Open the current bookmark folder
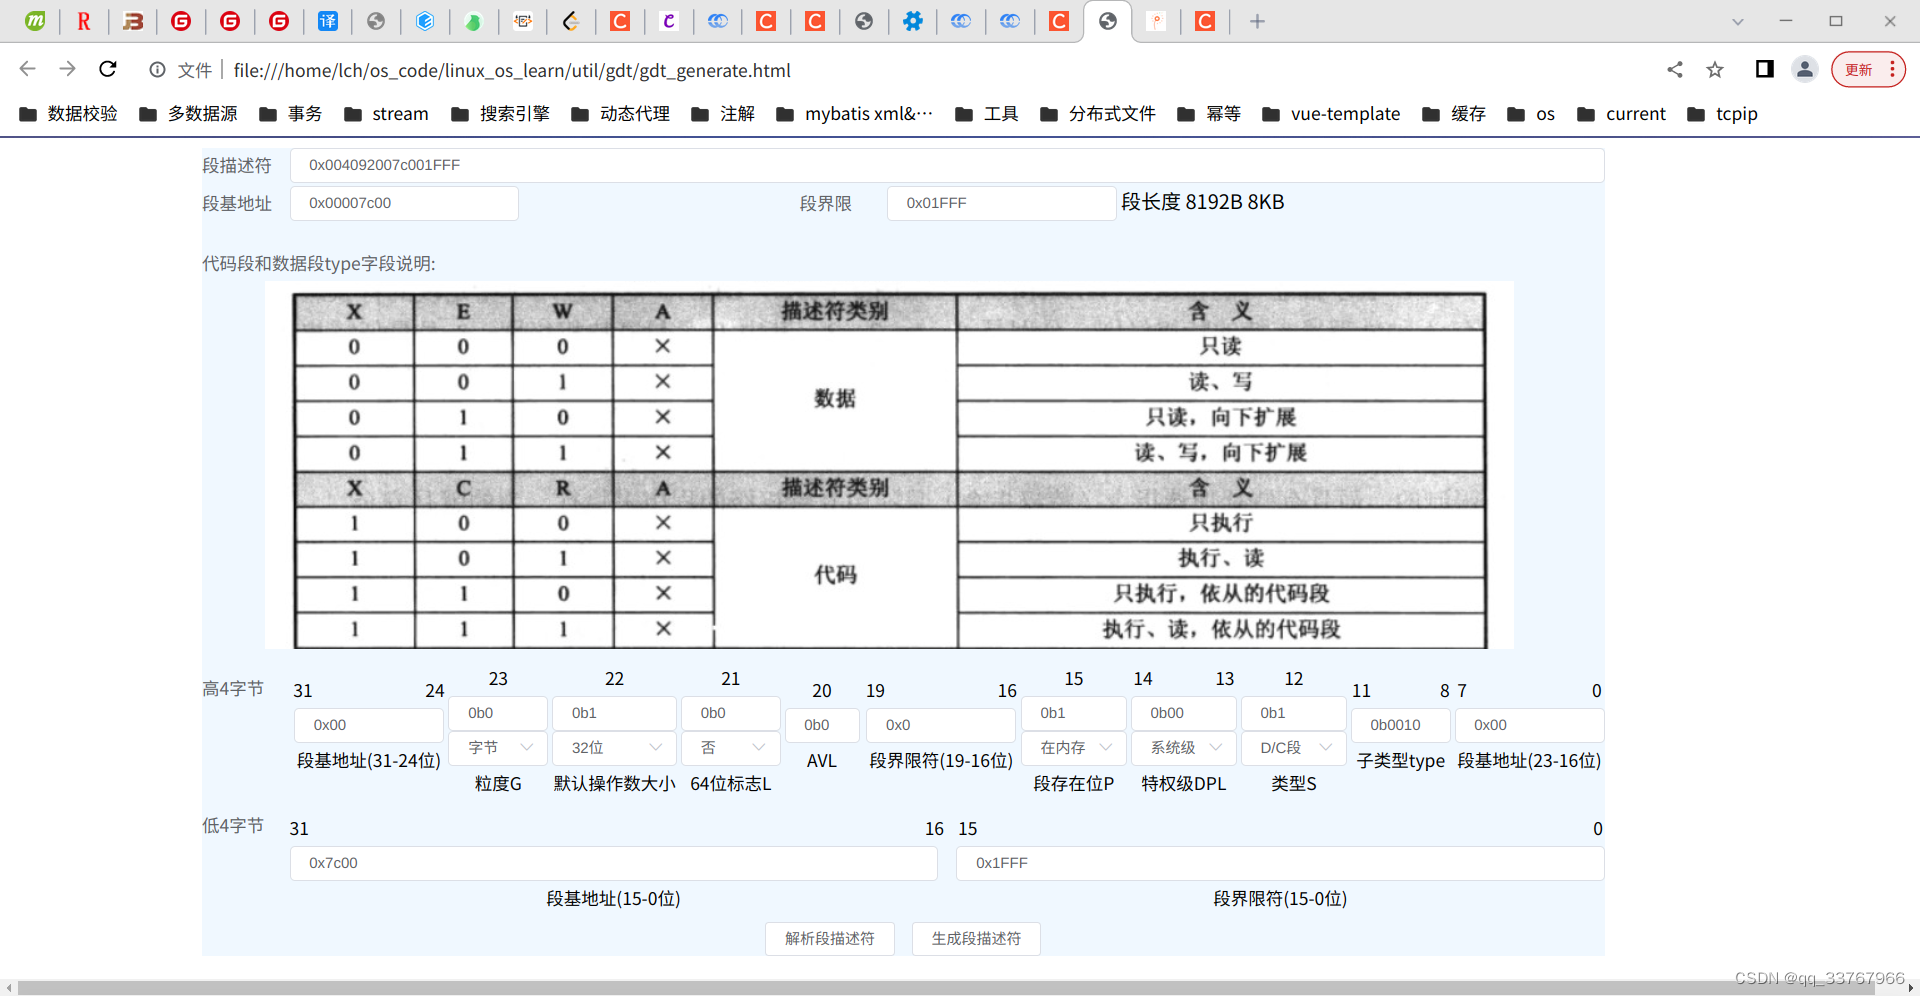Viewport: 1920px width, 996px height. click(1621, 114)
